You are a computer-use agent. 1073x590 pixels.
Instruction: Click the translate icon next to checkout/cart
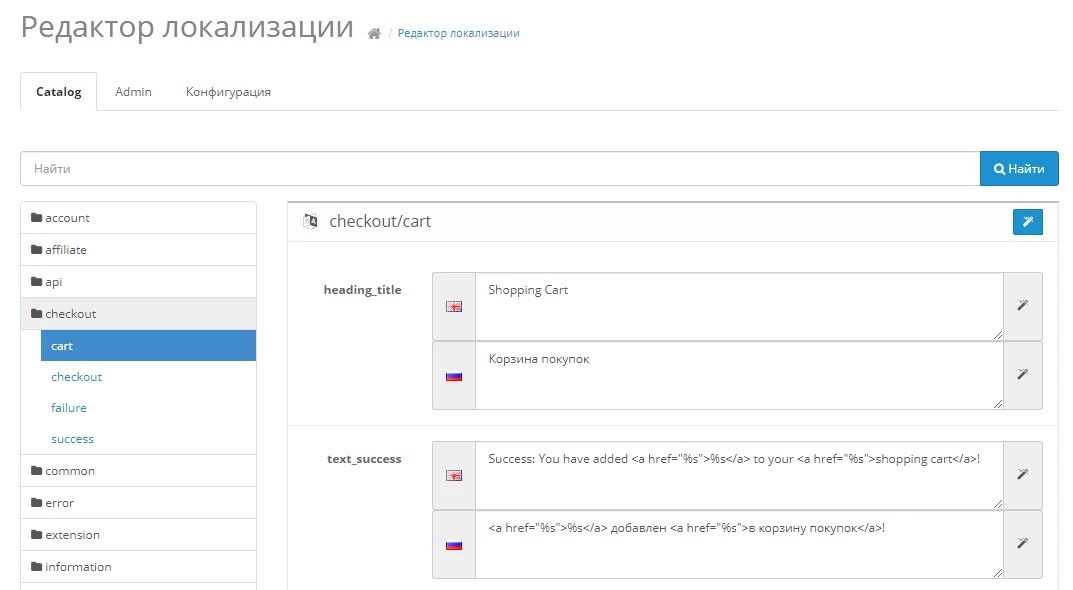click(310, 221)
